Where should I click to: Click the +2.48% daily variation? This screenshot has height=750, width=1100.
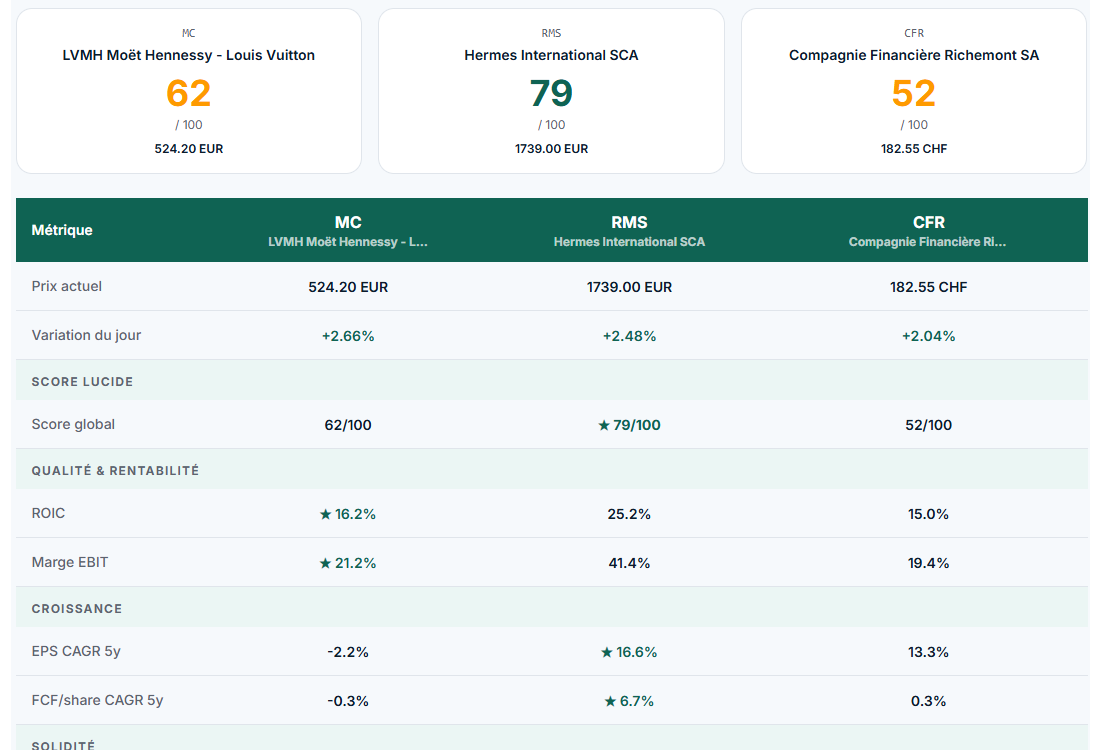pos(629,336)
